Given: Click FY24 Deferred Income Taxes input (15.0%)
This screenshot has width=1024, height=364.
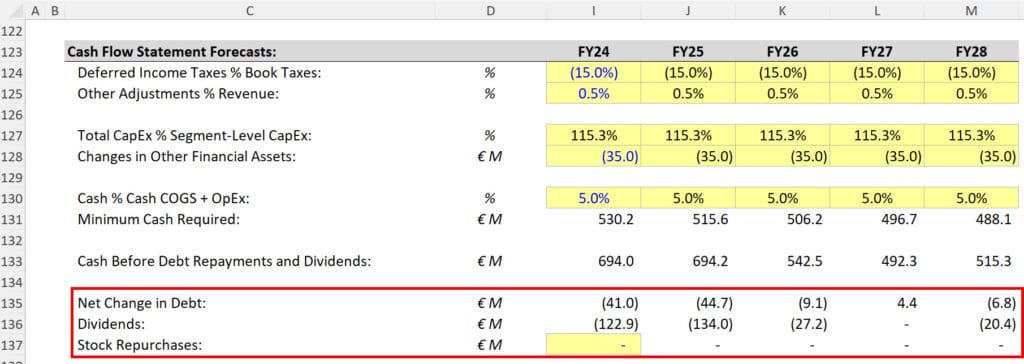Looking at the screenshot, I should click(594, 73).
